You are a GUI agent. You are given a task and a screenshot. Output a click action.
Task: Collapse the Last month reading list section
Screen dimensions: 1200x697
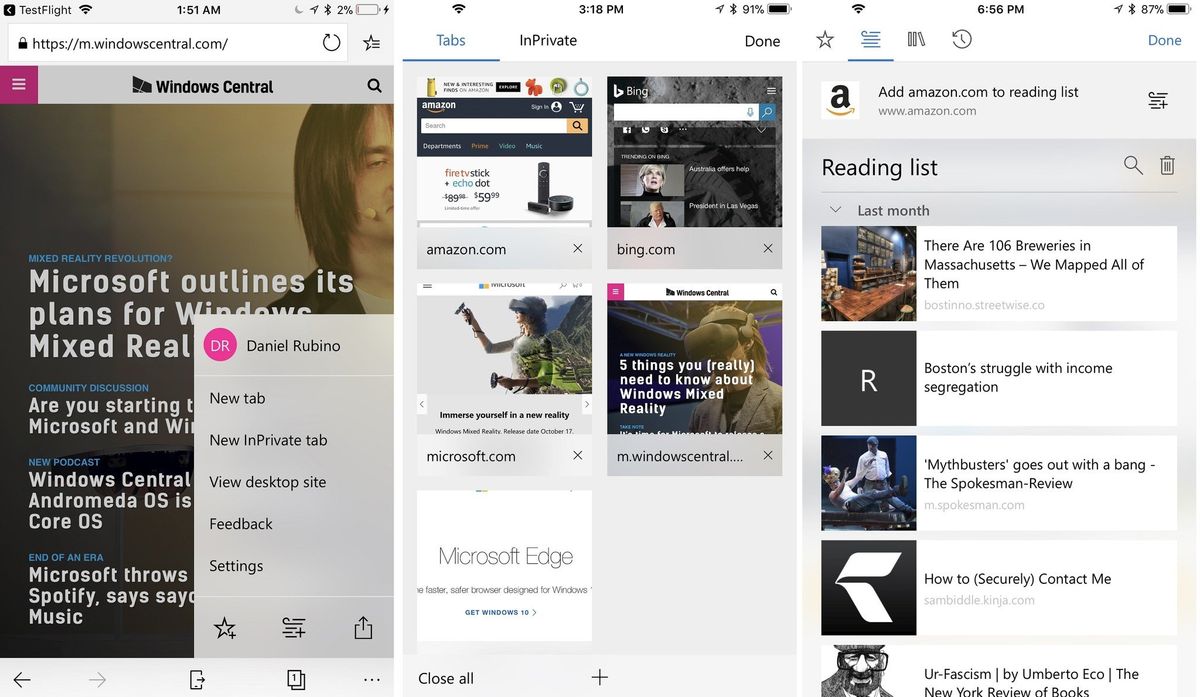click(x=836, y=210)
